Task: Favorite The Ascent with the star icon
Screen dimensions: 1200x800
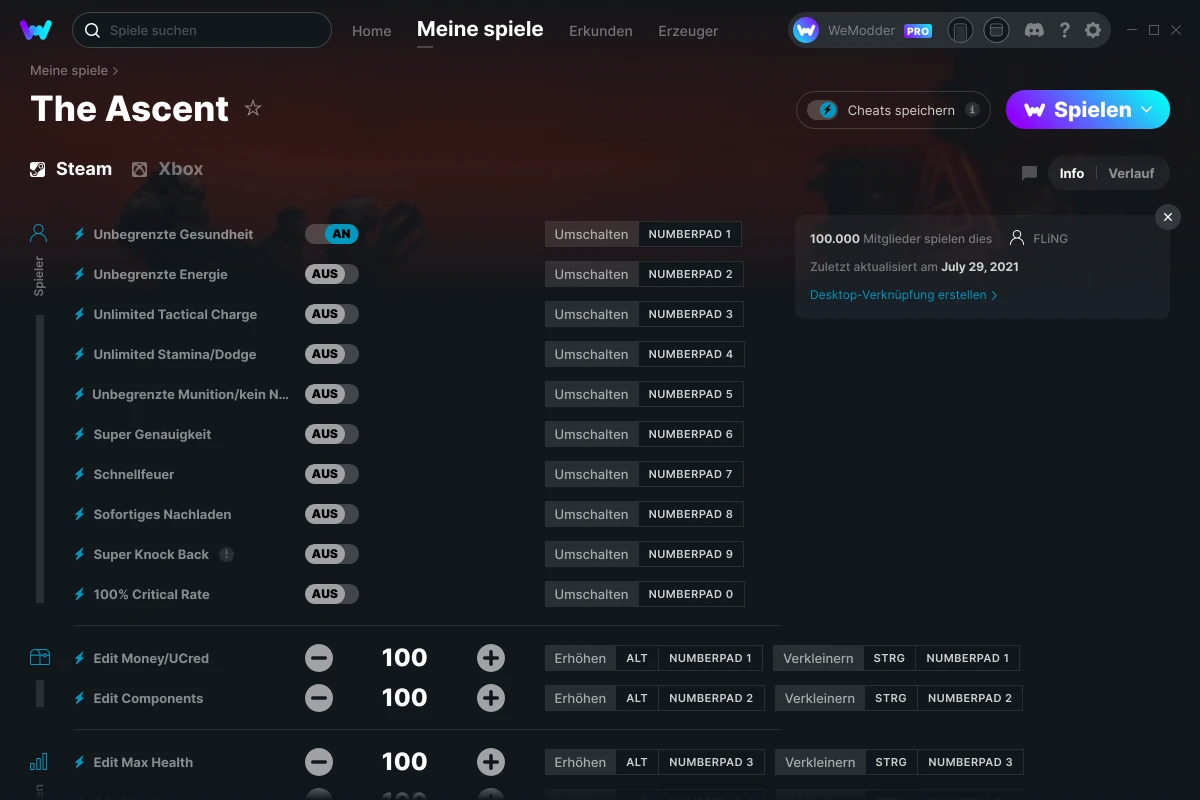Action: [253, 108]
